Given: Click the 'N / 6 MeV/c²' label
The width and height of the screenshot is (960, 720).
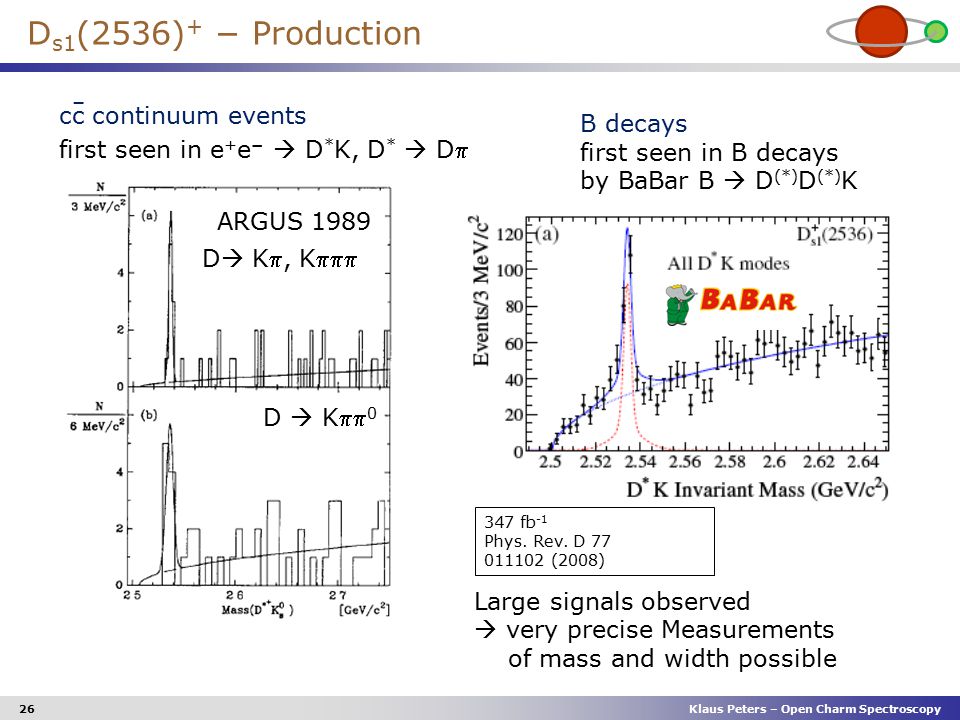Looking at the screenshot, I should (x=98, y=416).
